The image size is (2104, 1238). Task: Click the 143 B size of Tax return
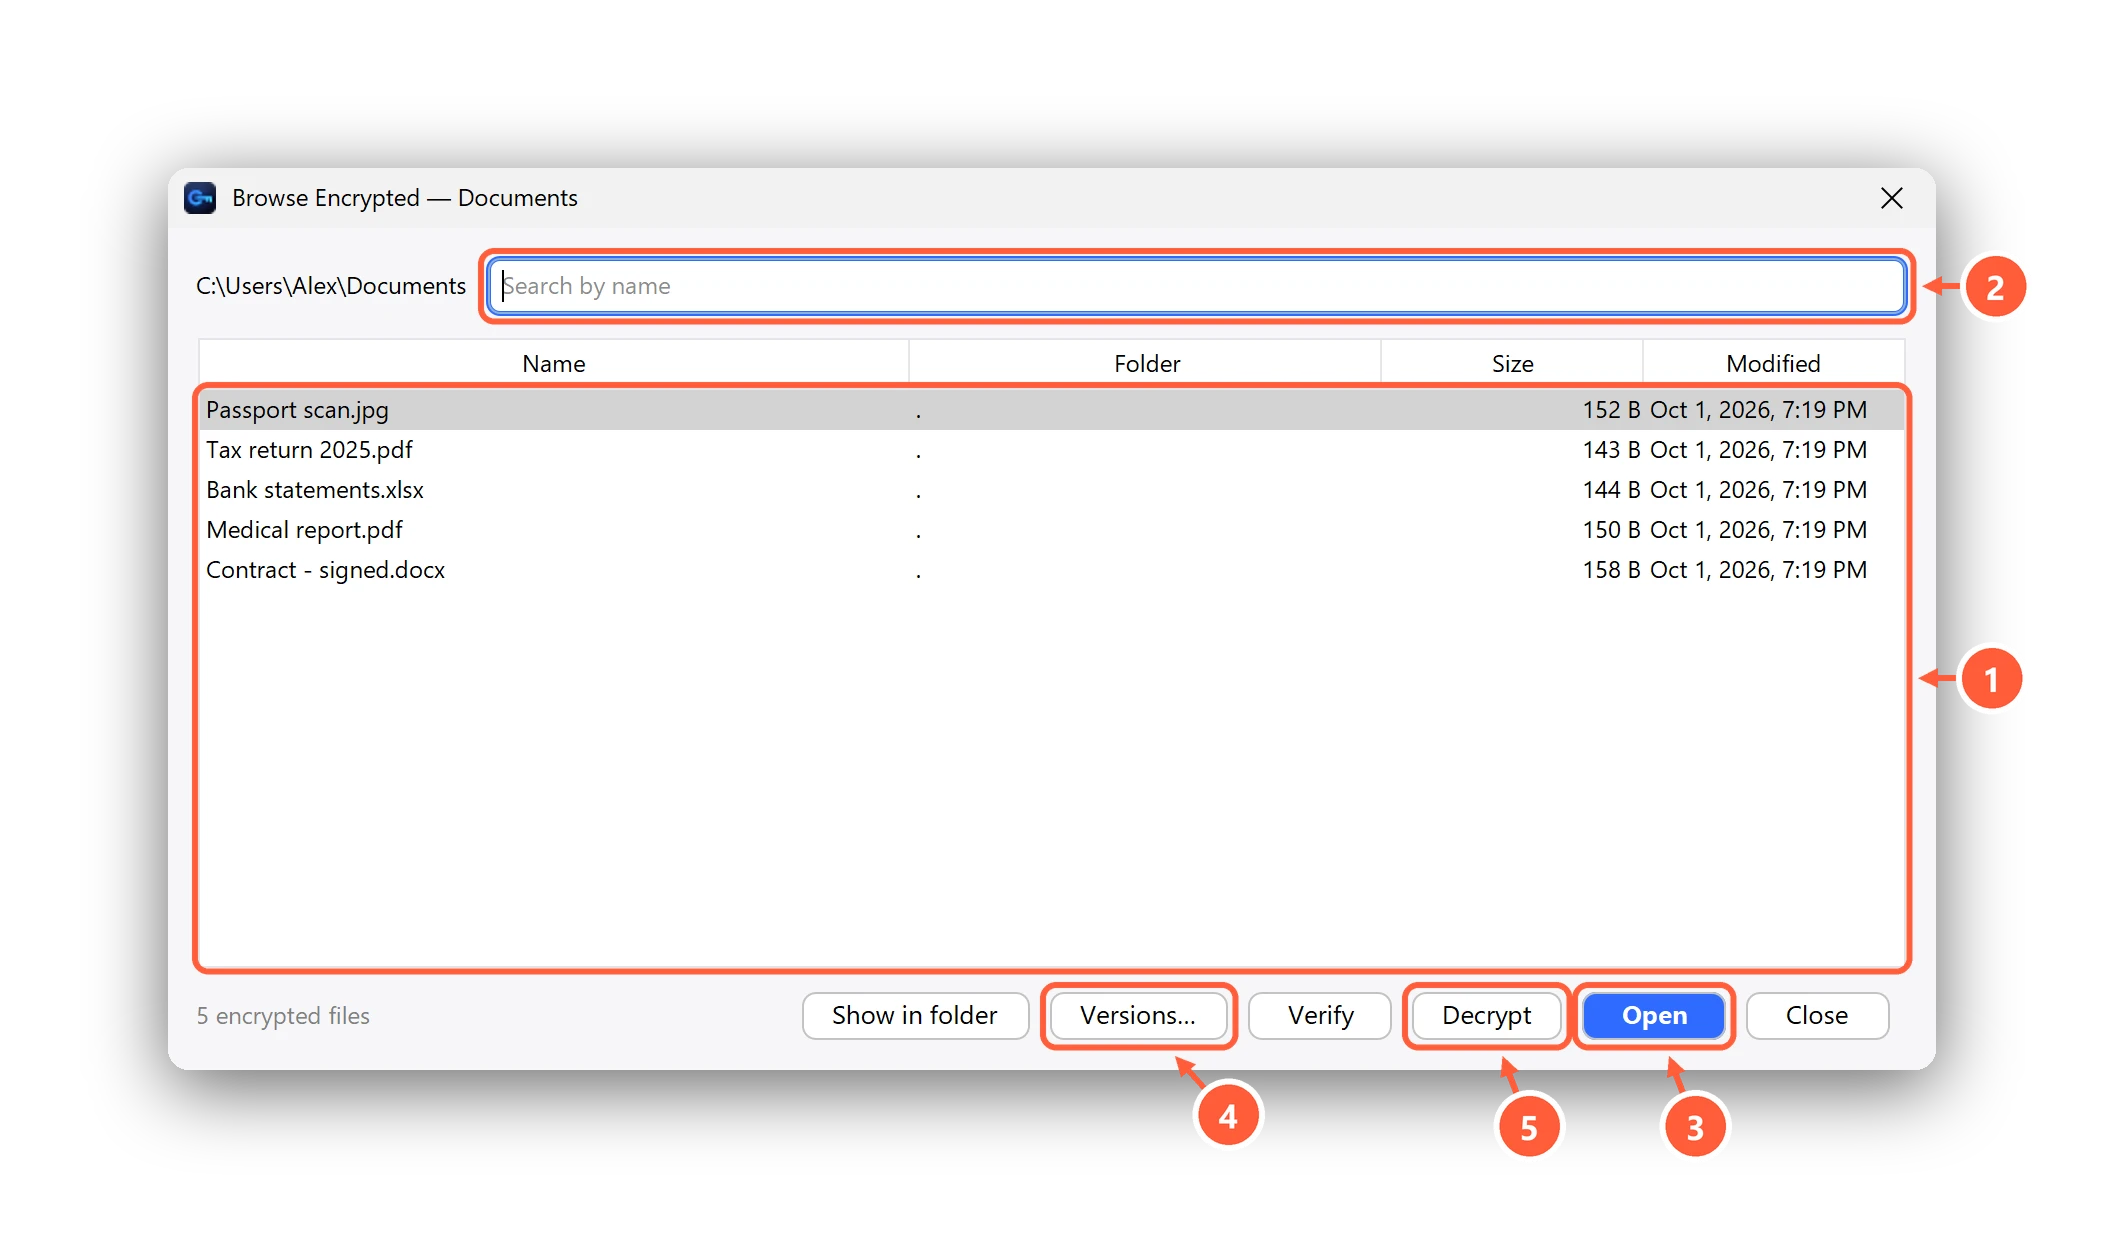click(1611, 450)
